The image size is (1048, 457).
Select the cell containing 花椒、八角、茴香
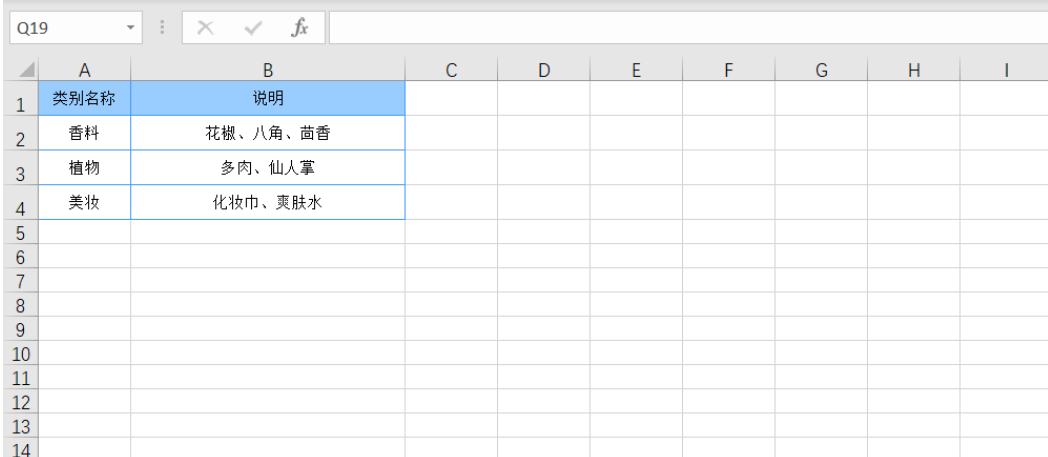pyautogui.click(x=268, y=133)
